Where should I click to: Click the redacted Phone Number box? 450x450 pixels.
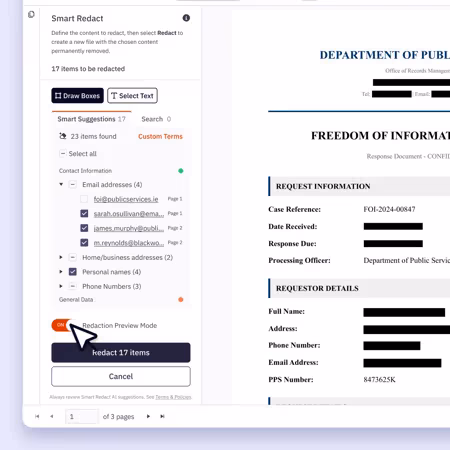(392, 346)
